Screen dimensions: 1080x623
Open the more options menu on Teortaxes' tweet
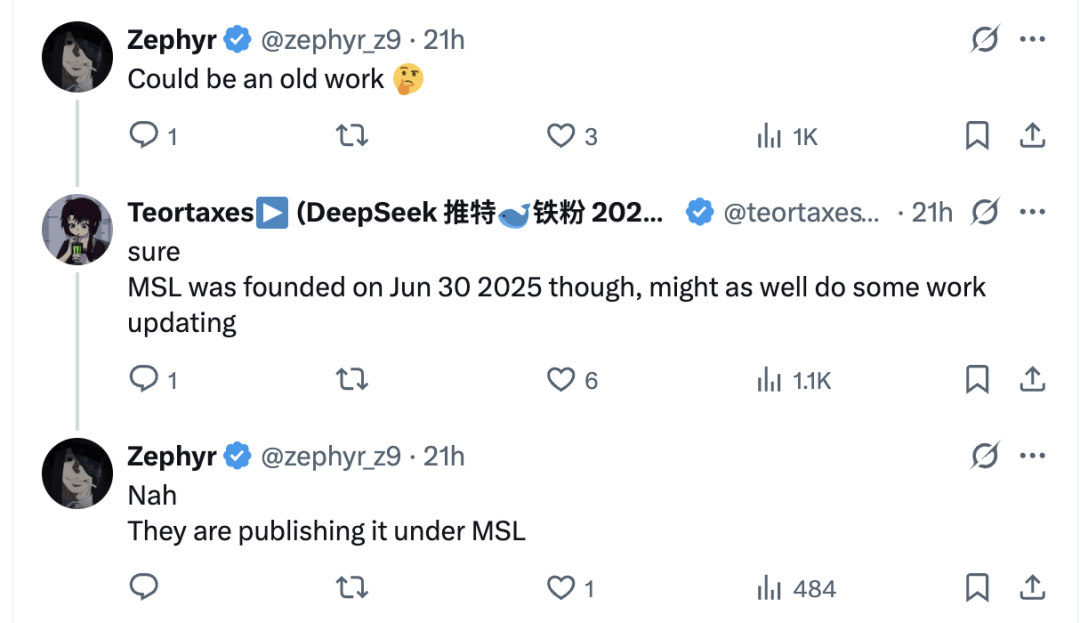1033,213
